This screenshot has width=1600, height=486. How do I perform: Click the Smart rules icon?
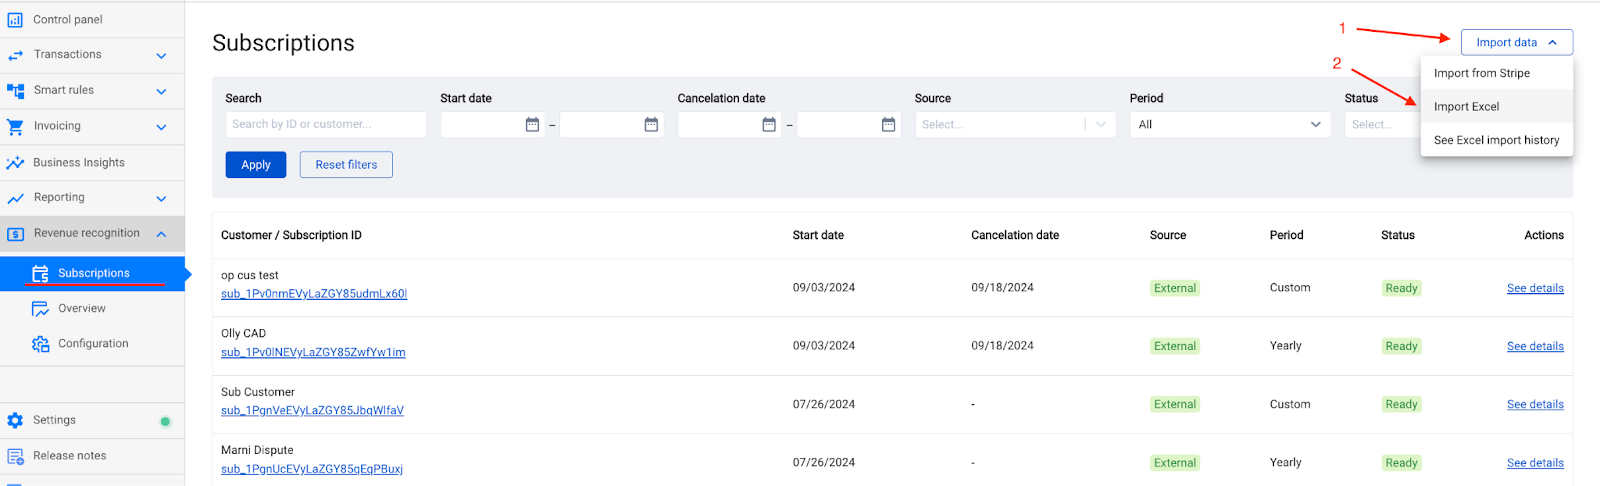[x=15, y=90]
